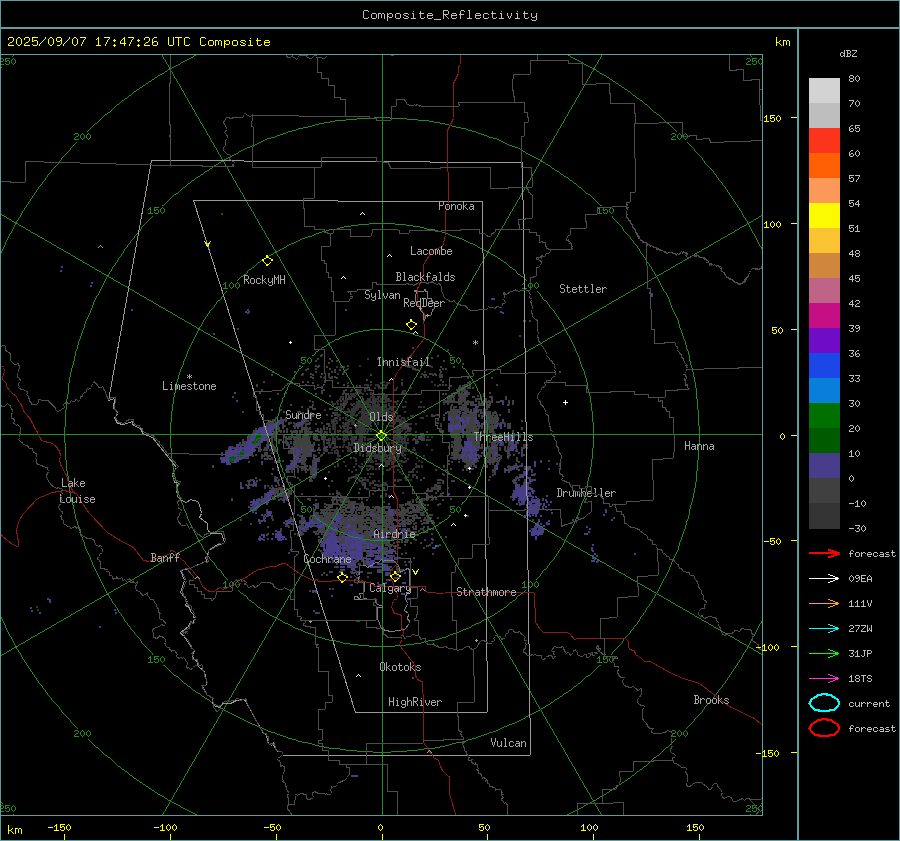
Task: Click the cyan current ellipse in legend
Action: click(x=824, y=703)
